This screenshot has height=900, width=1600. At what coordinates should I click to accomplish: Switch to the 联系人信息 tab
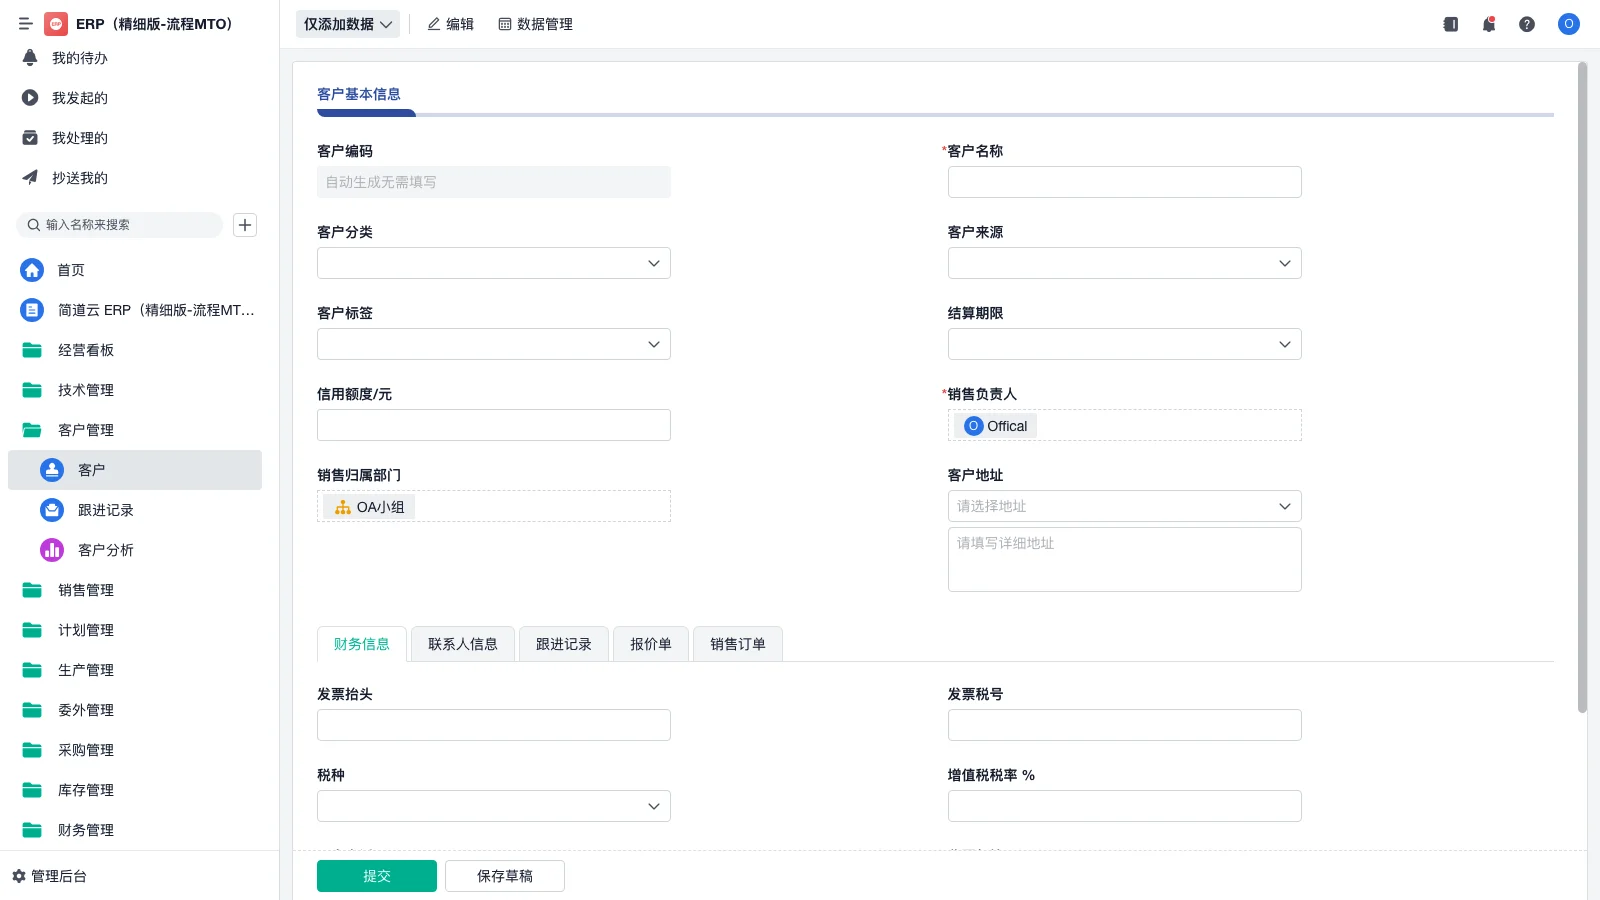[462, 644]
